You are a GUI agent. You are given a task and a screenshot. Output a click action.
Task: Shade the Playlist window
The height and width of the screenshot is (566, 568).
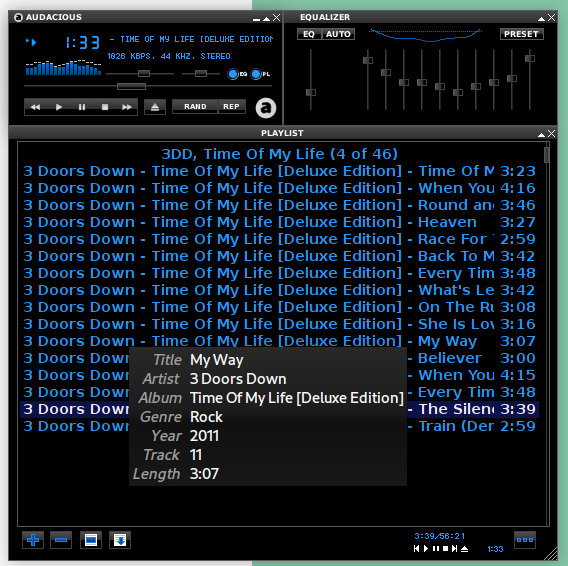coord(542,134)
